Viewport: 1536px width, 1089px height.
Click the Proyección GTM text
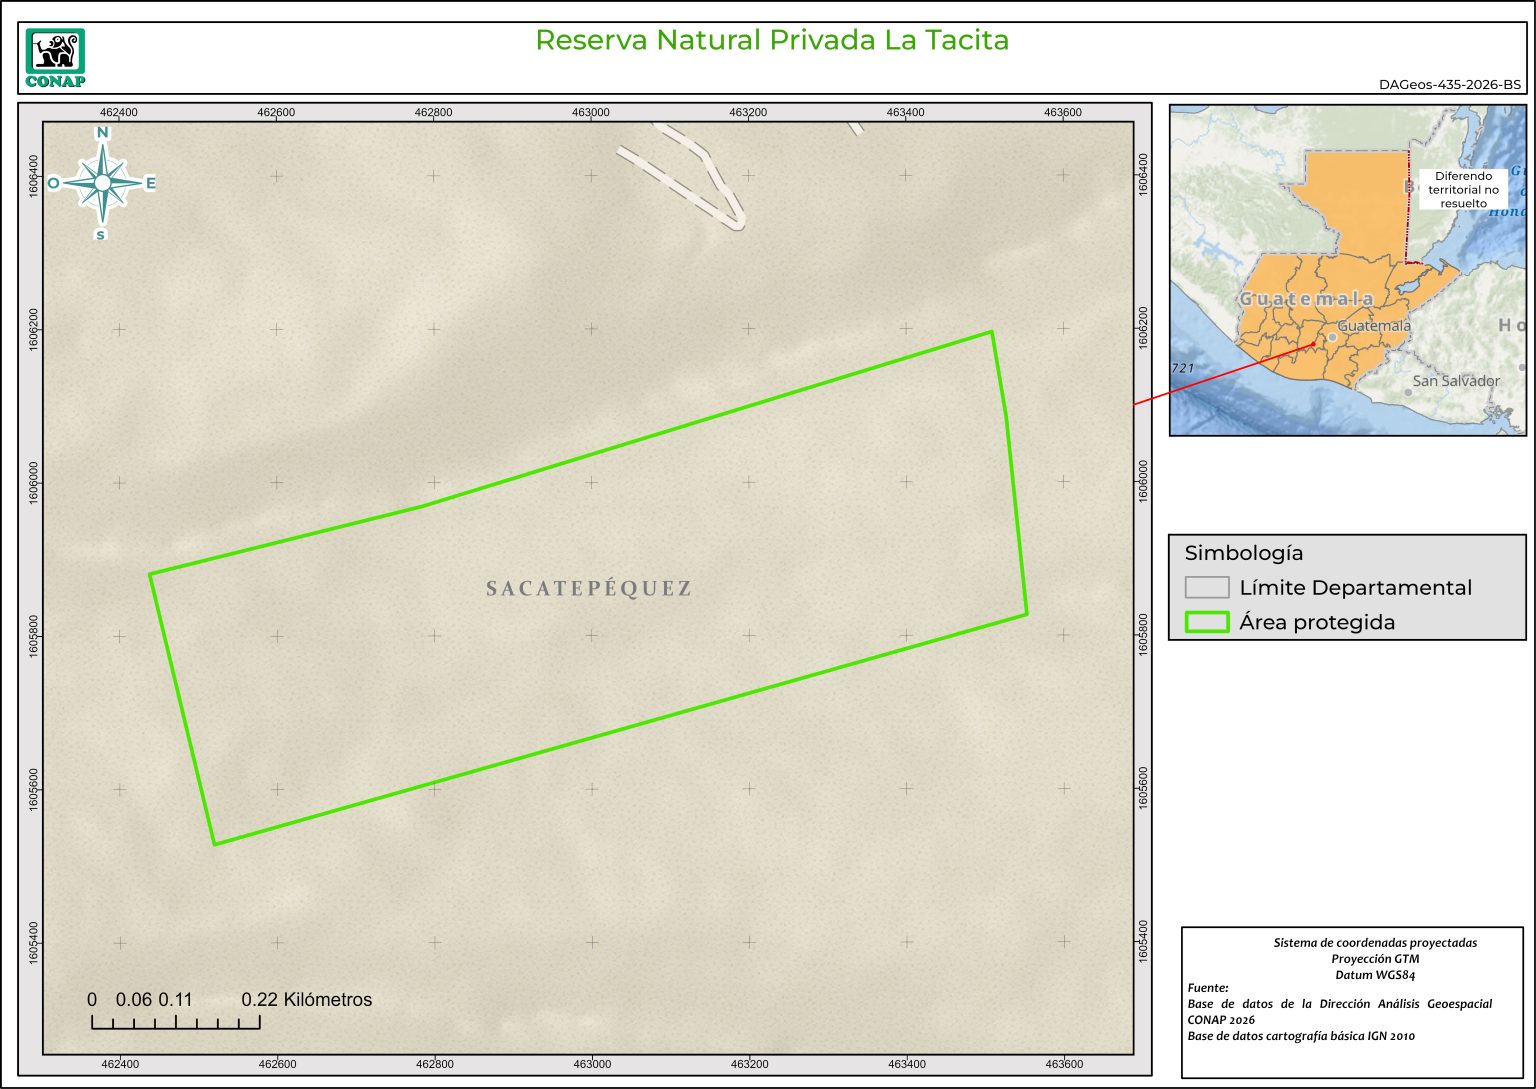1374,959
